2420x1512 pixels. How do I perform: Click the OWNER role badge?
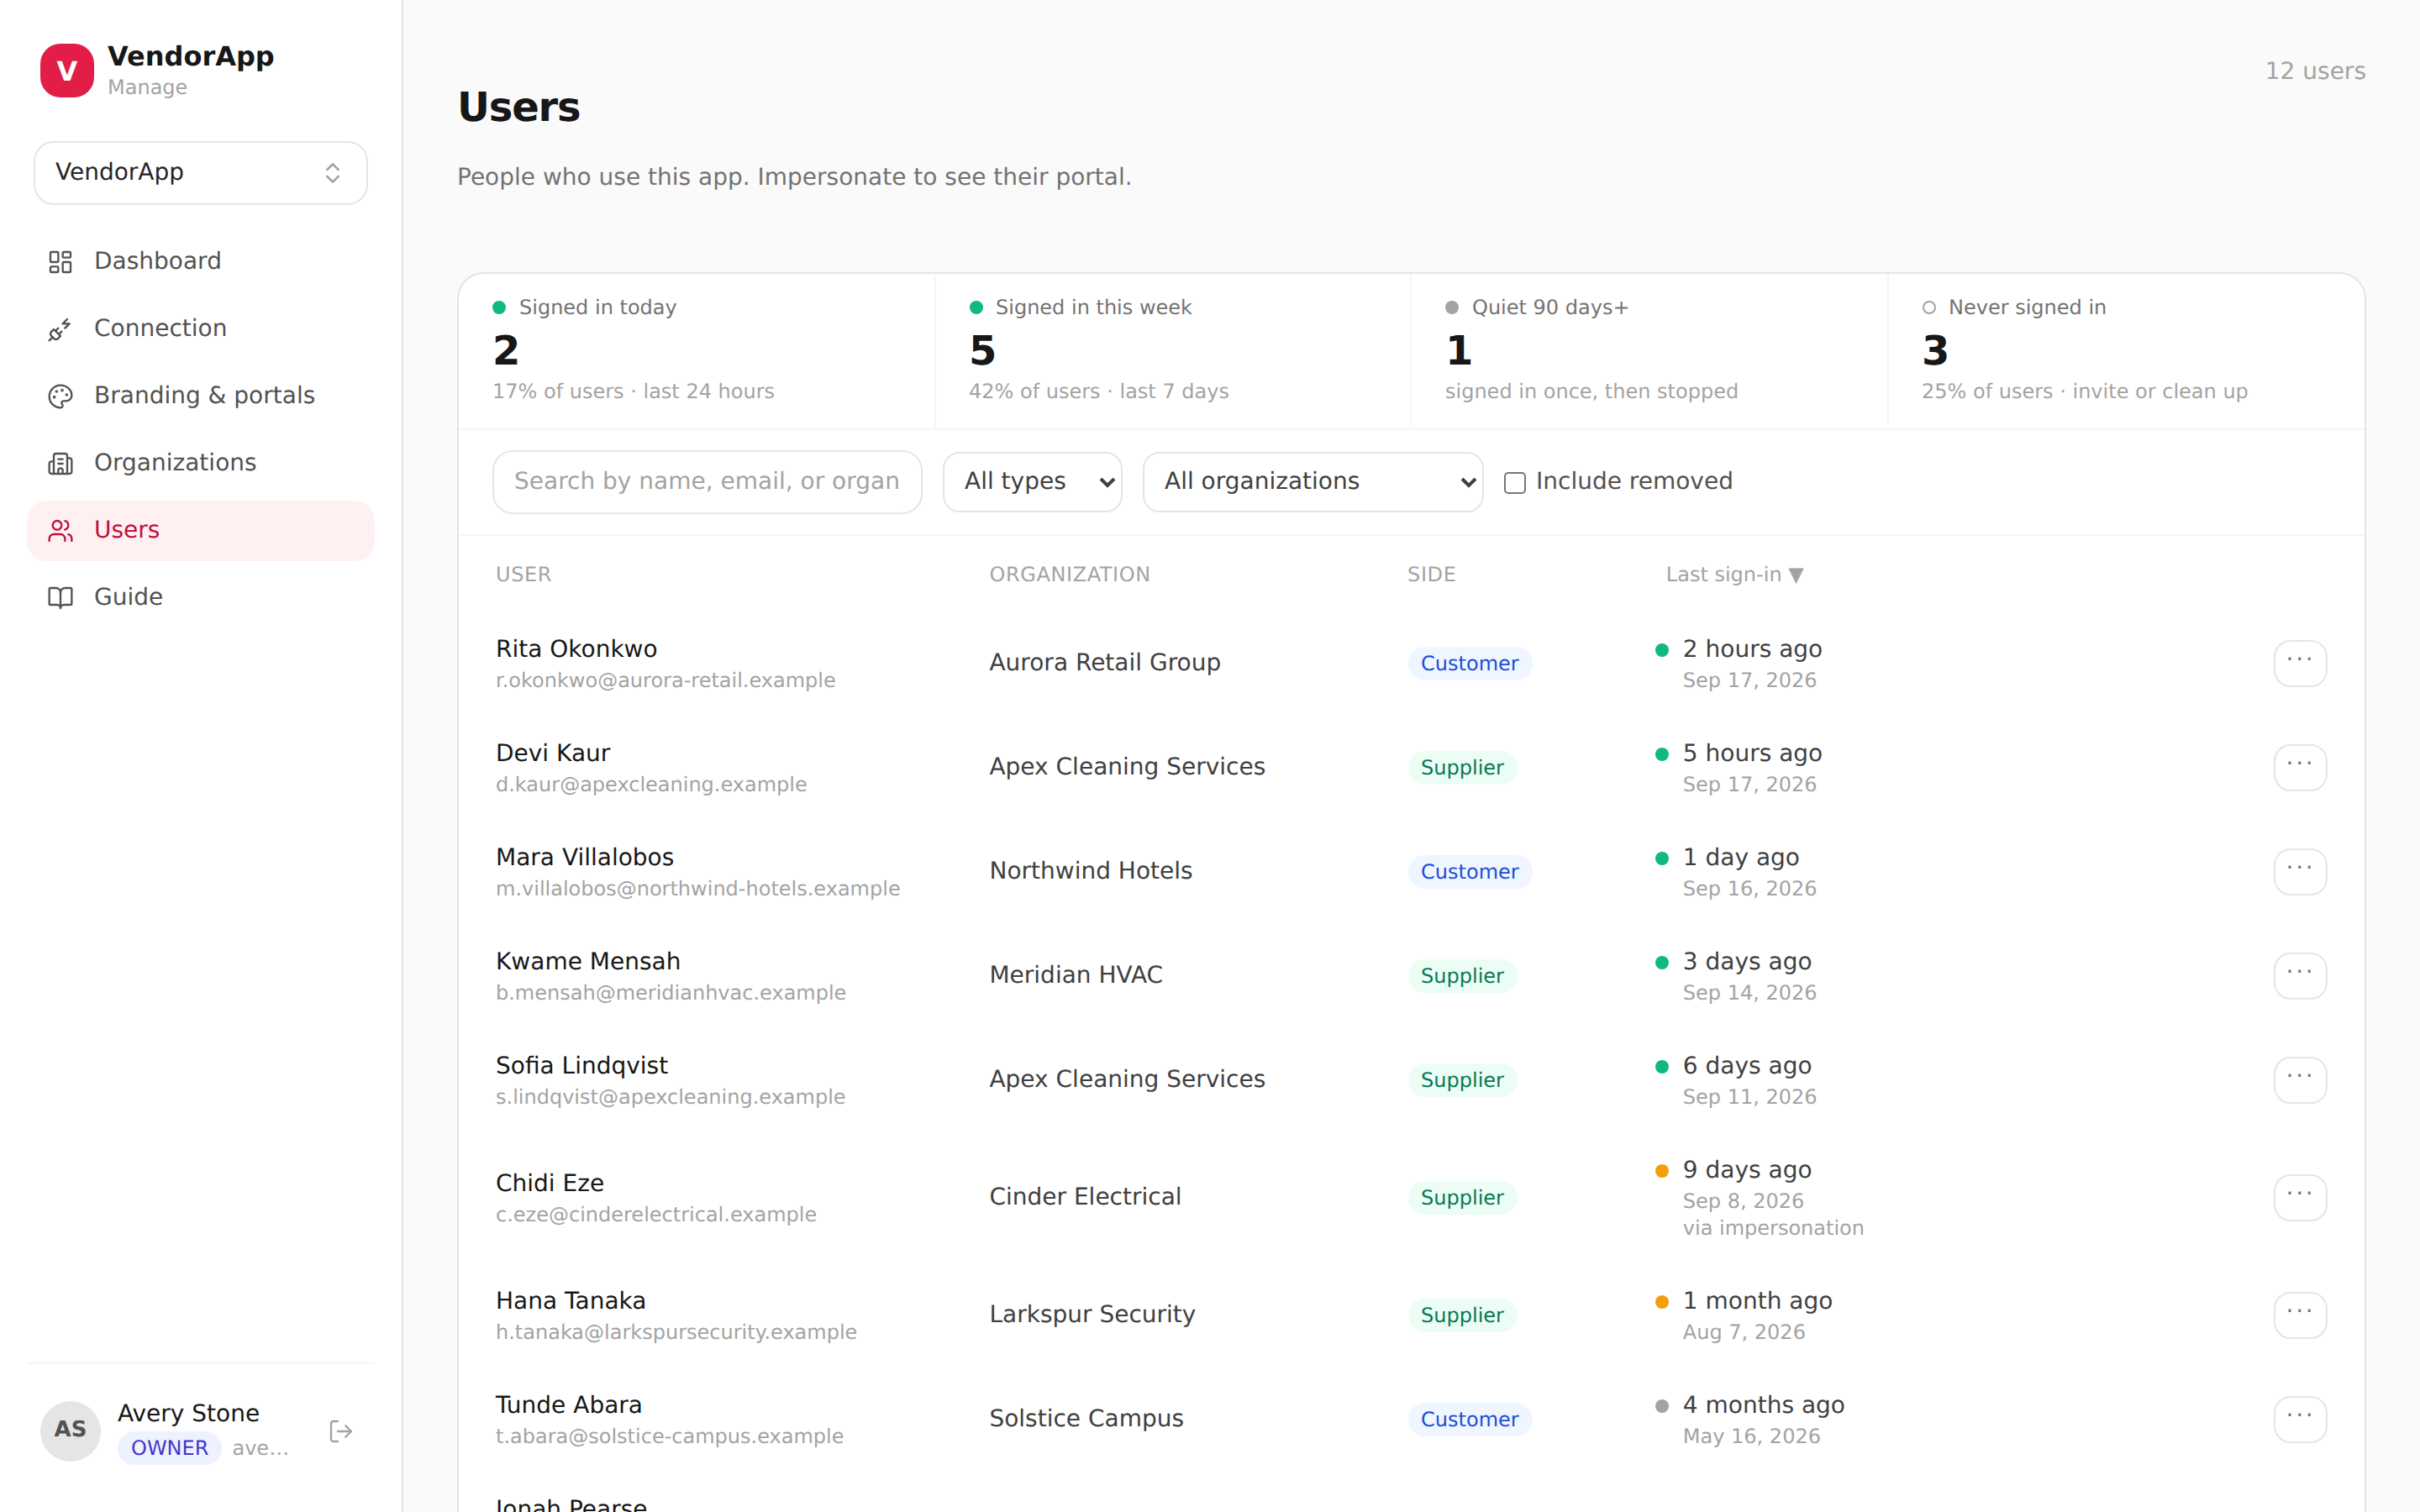point(169,1448)
